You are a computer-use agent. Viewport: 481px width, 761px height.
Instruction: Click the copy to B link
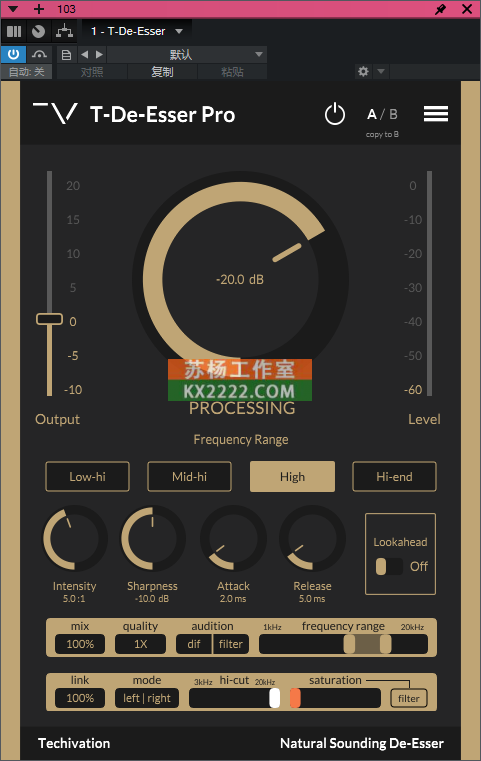click(x=382, y=134)
